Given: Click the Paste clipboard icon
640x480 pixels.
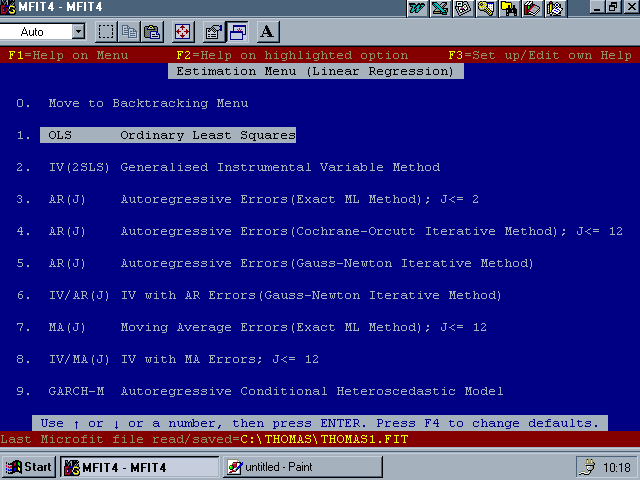Looking at the screenshot, I should (152, 32).
